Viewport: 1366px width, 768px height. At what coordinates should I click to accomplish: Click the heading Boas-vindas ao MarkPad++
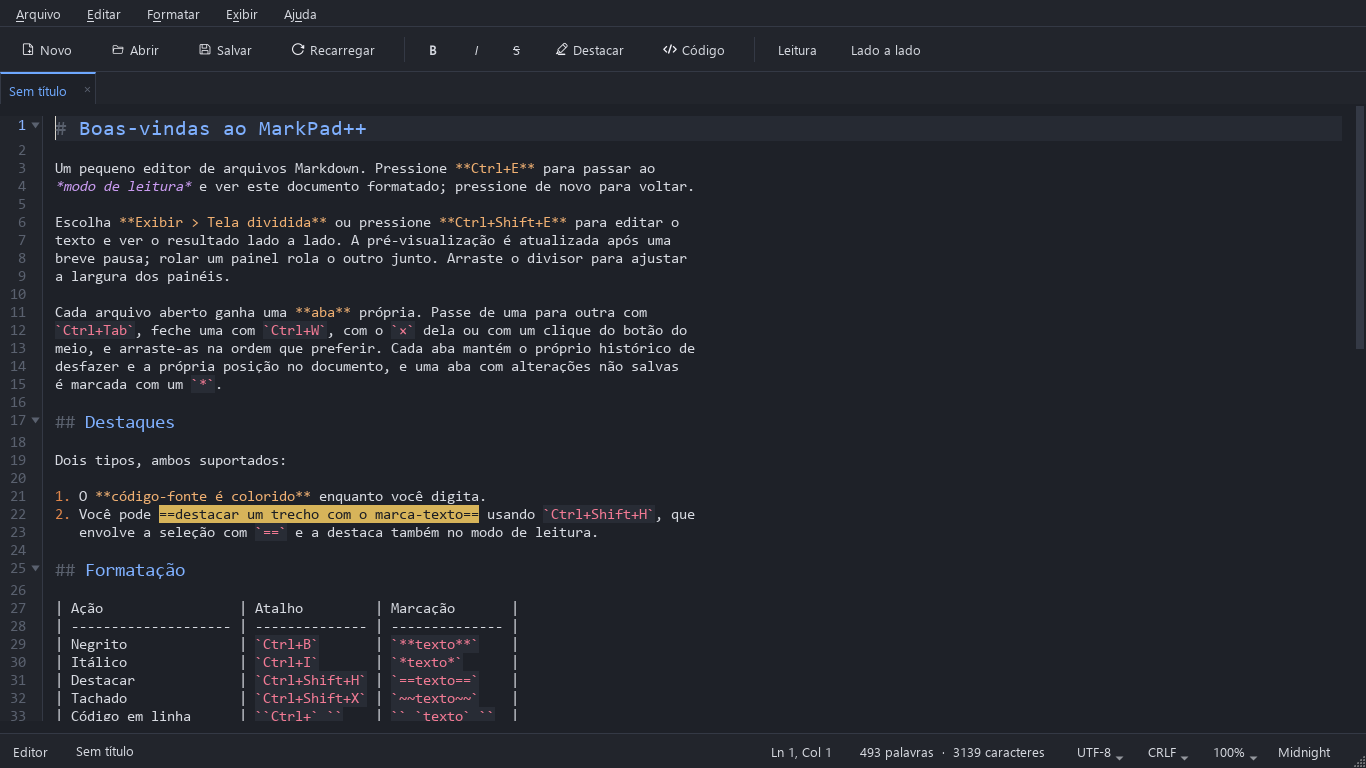click(222, 128)
